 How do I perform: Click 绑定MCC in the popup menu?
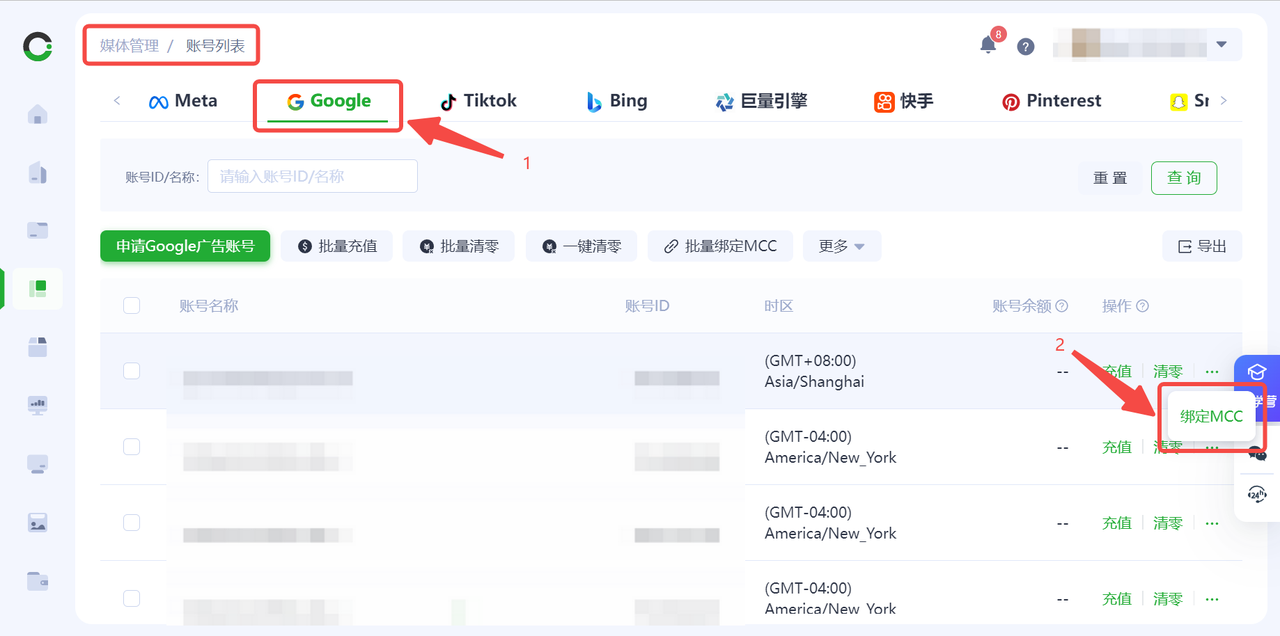pyautogui.click(x=1211, y=417)
